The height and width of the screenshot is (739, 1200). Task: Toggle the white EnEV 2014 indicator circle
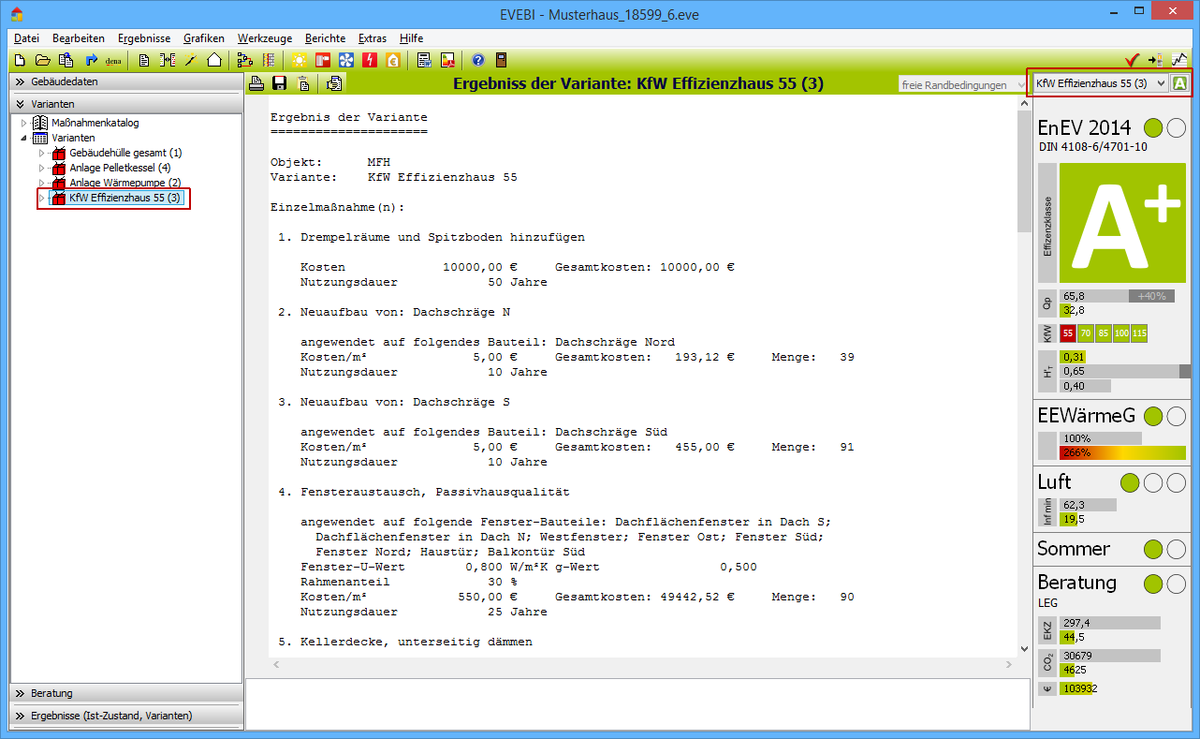(1177, 128)
